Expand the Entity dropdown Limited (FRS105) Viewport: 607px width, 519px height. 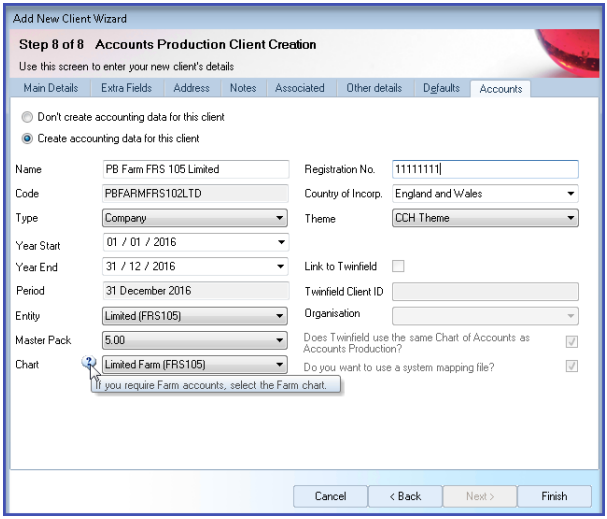click(195, 316)
